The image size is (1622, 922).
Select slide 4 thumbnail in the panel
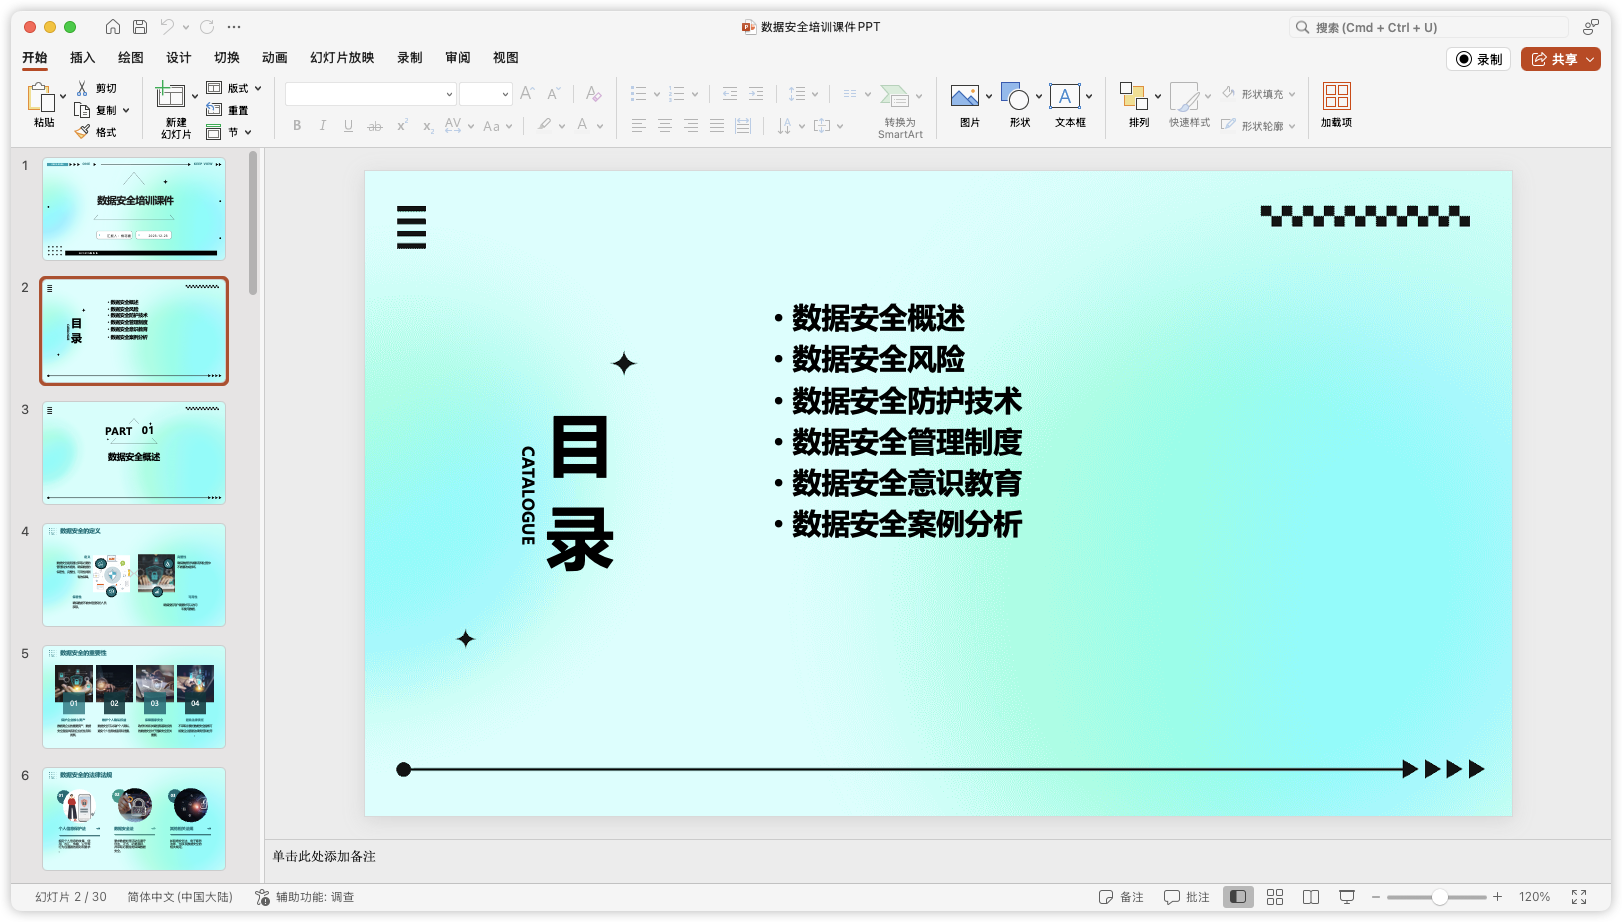tap(134, 575)
